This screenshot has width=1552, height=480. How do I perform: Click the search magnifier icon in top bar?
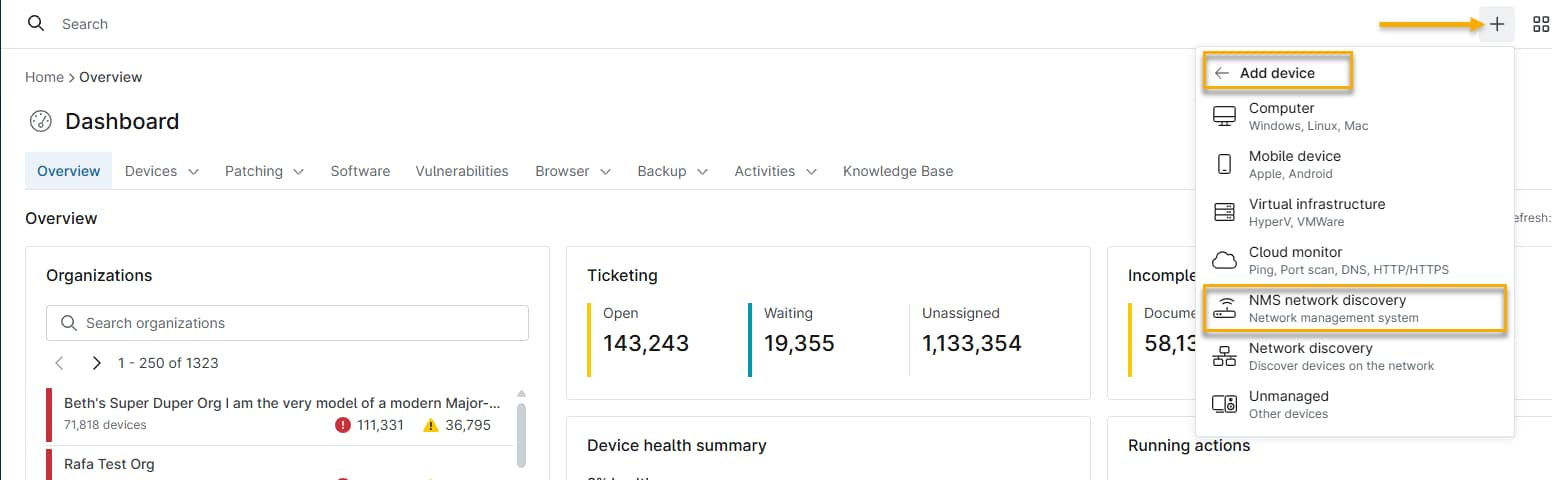click(x=36, y=23)
